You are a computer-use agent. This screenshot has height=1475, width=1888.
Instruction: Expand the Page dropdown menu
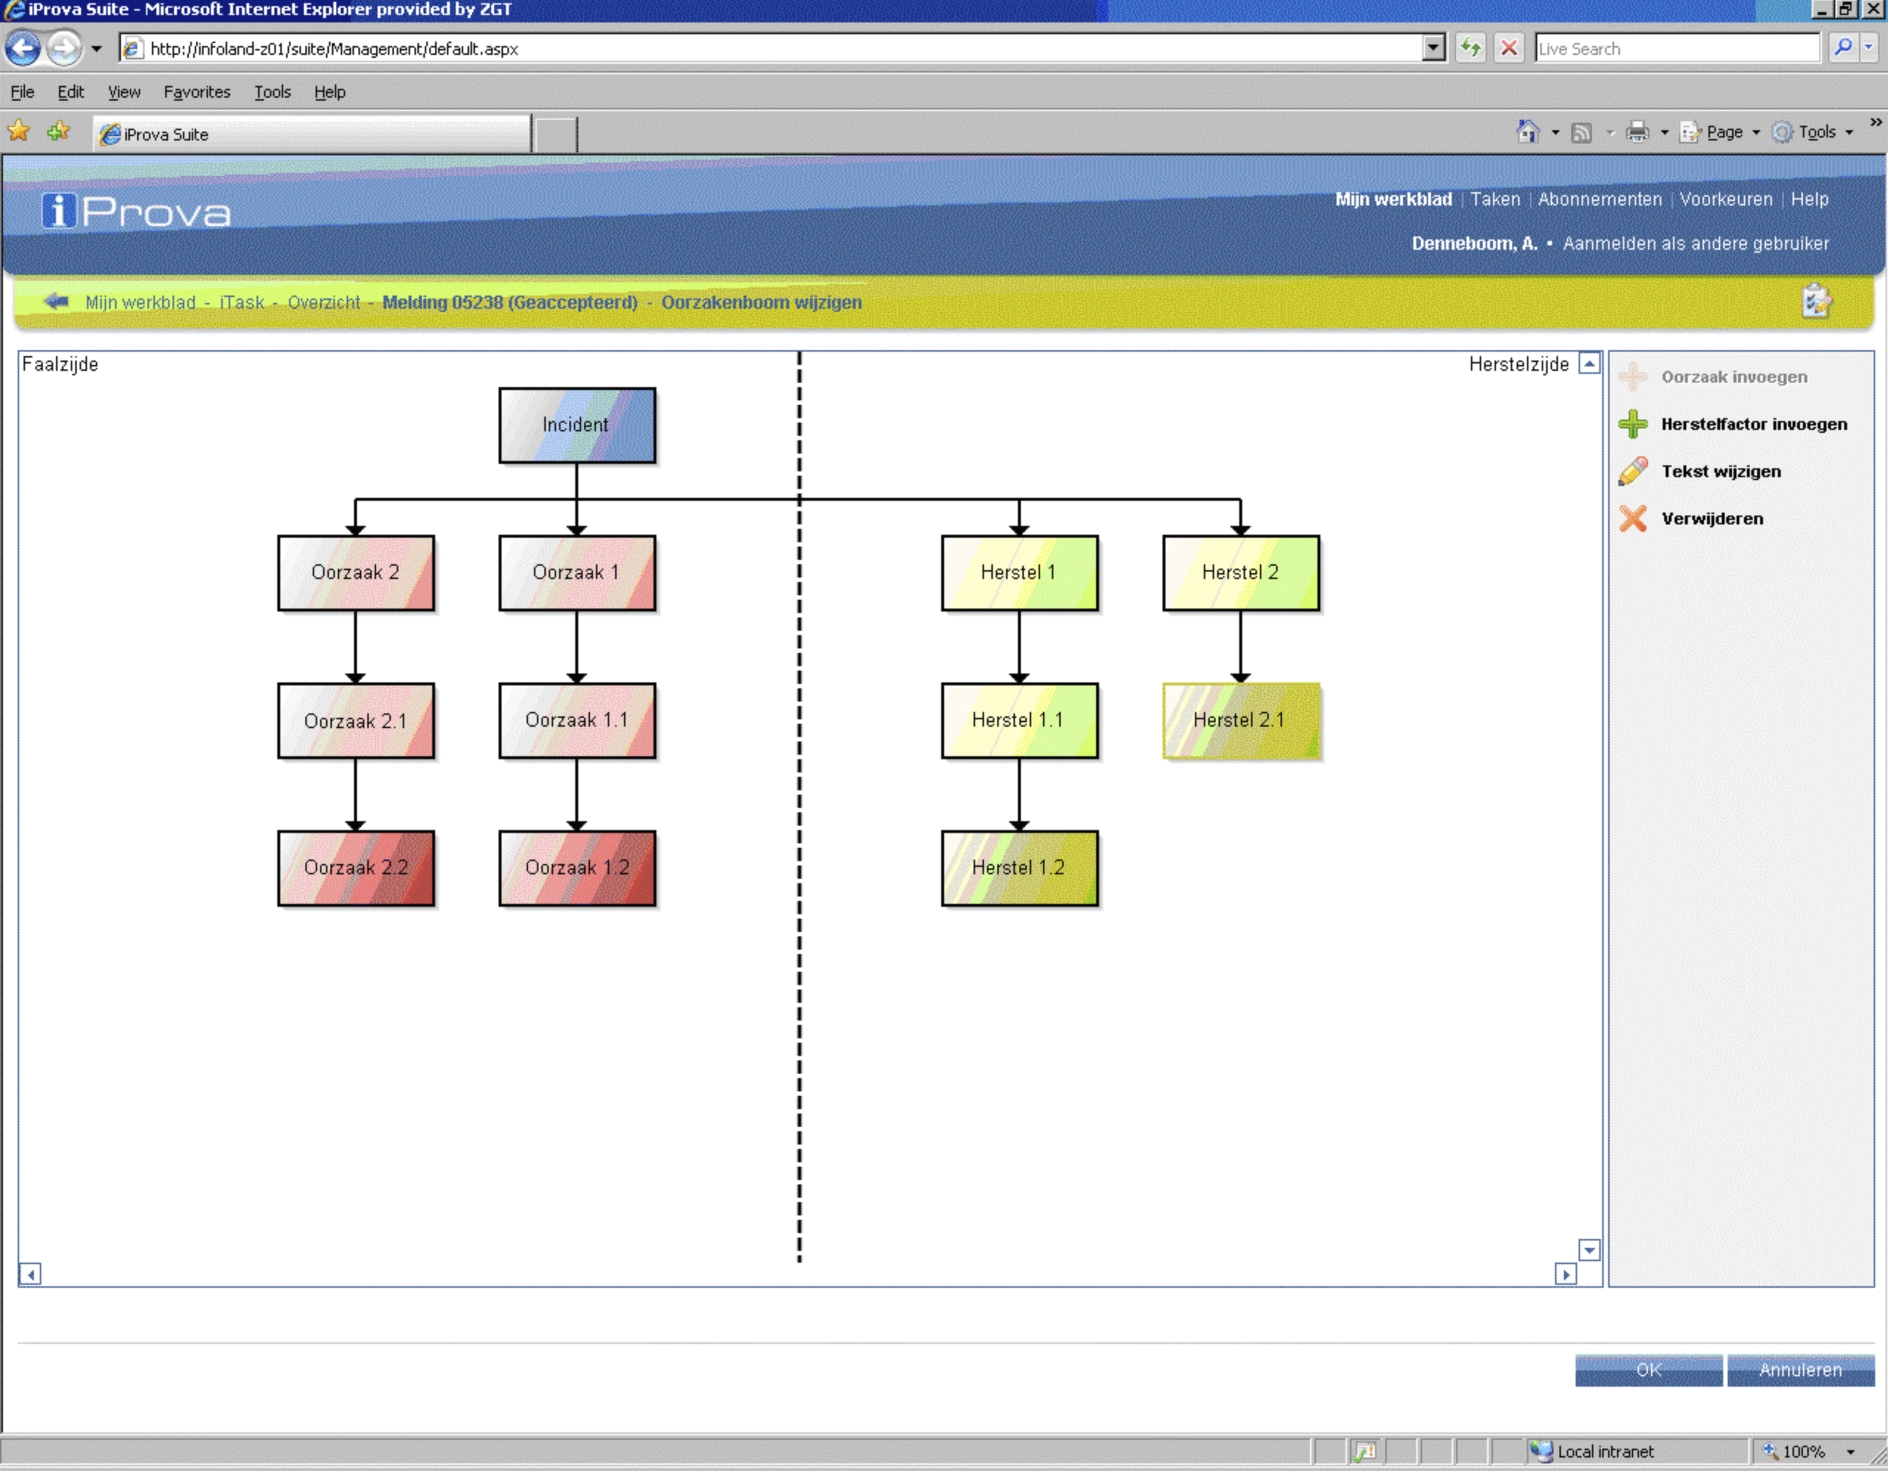click(x=1724, y=132)
